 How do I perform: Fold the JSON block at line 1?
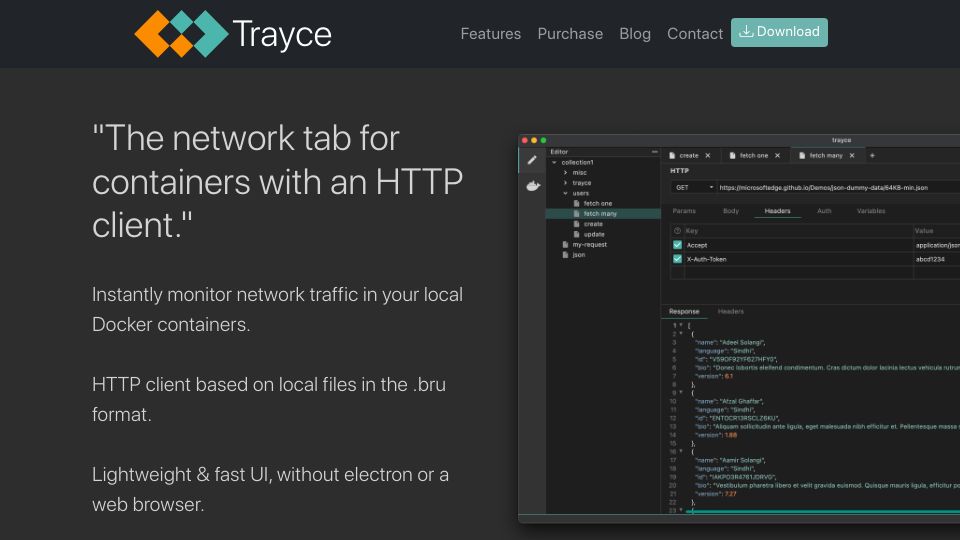click(681, 326)
